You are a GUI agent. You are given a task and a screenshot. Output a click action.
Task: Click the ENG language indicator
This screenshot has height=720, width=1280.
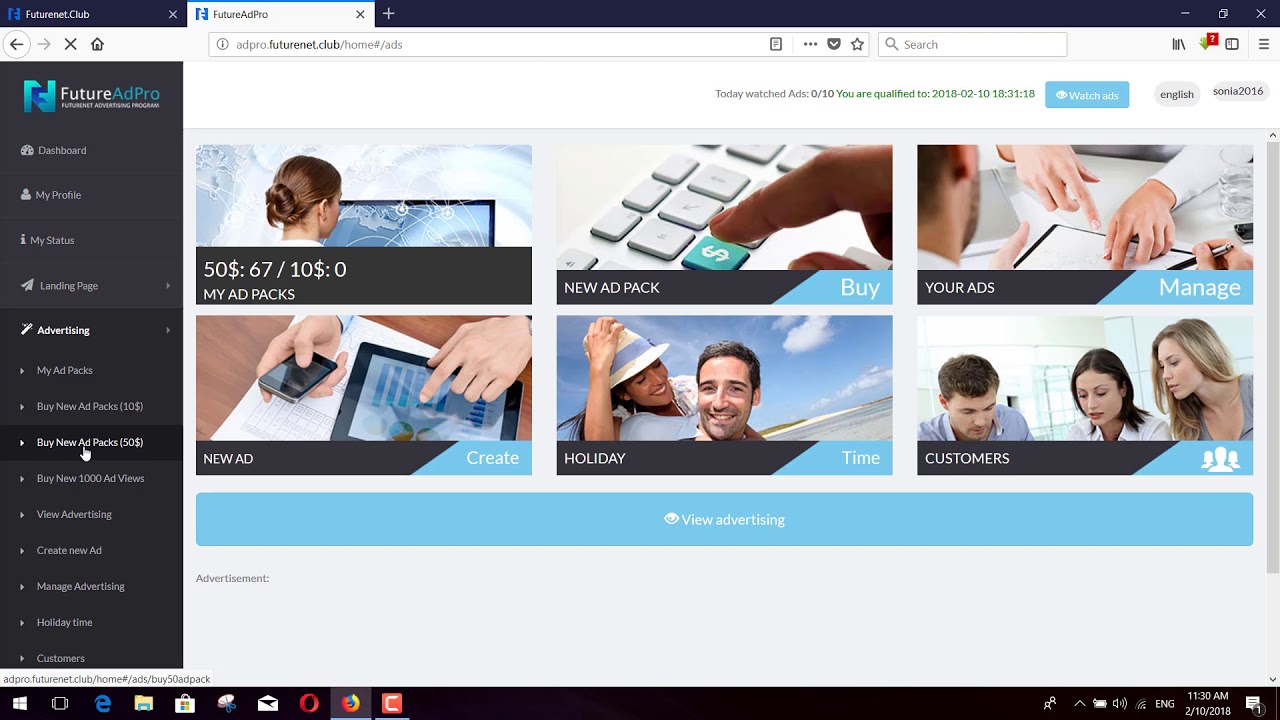(1164, 704)
